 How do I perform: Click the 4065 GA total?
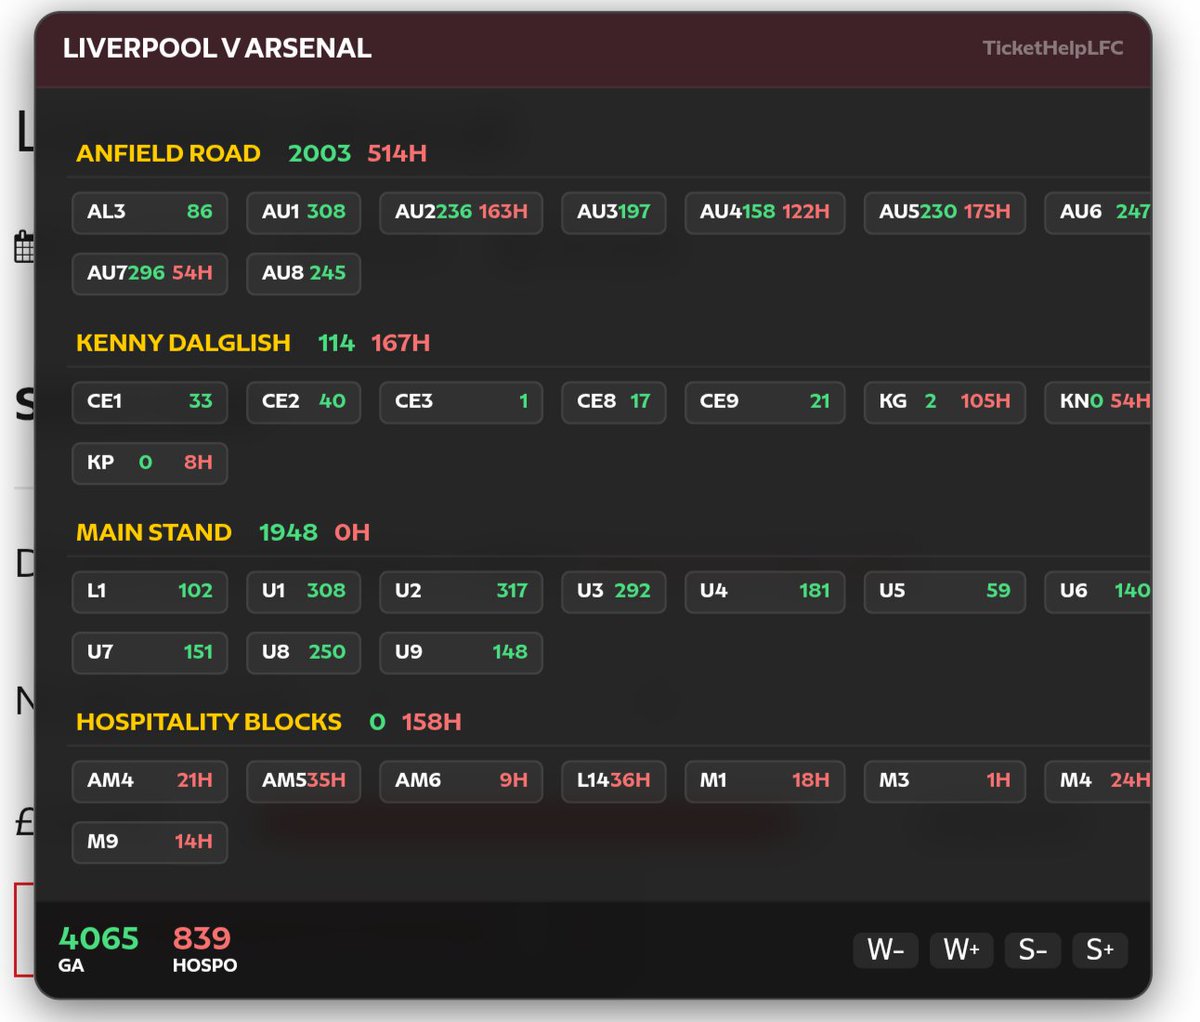[x=98, y=948]
